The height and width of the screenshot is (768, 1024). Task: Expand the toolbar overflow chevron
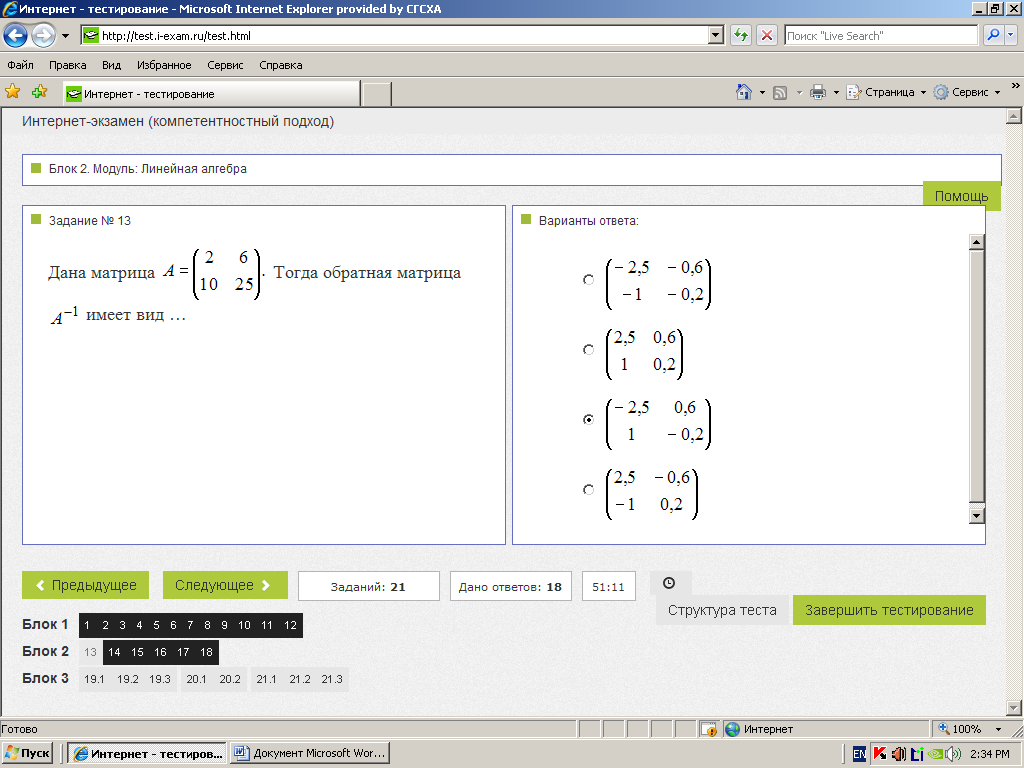[1015, 86]
